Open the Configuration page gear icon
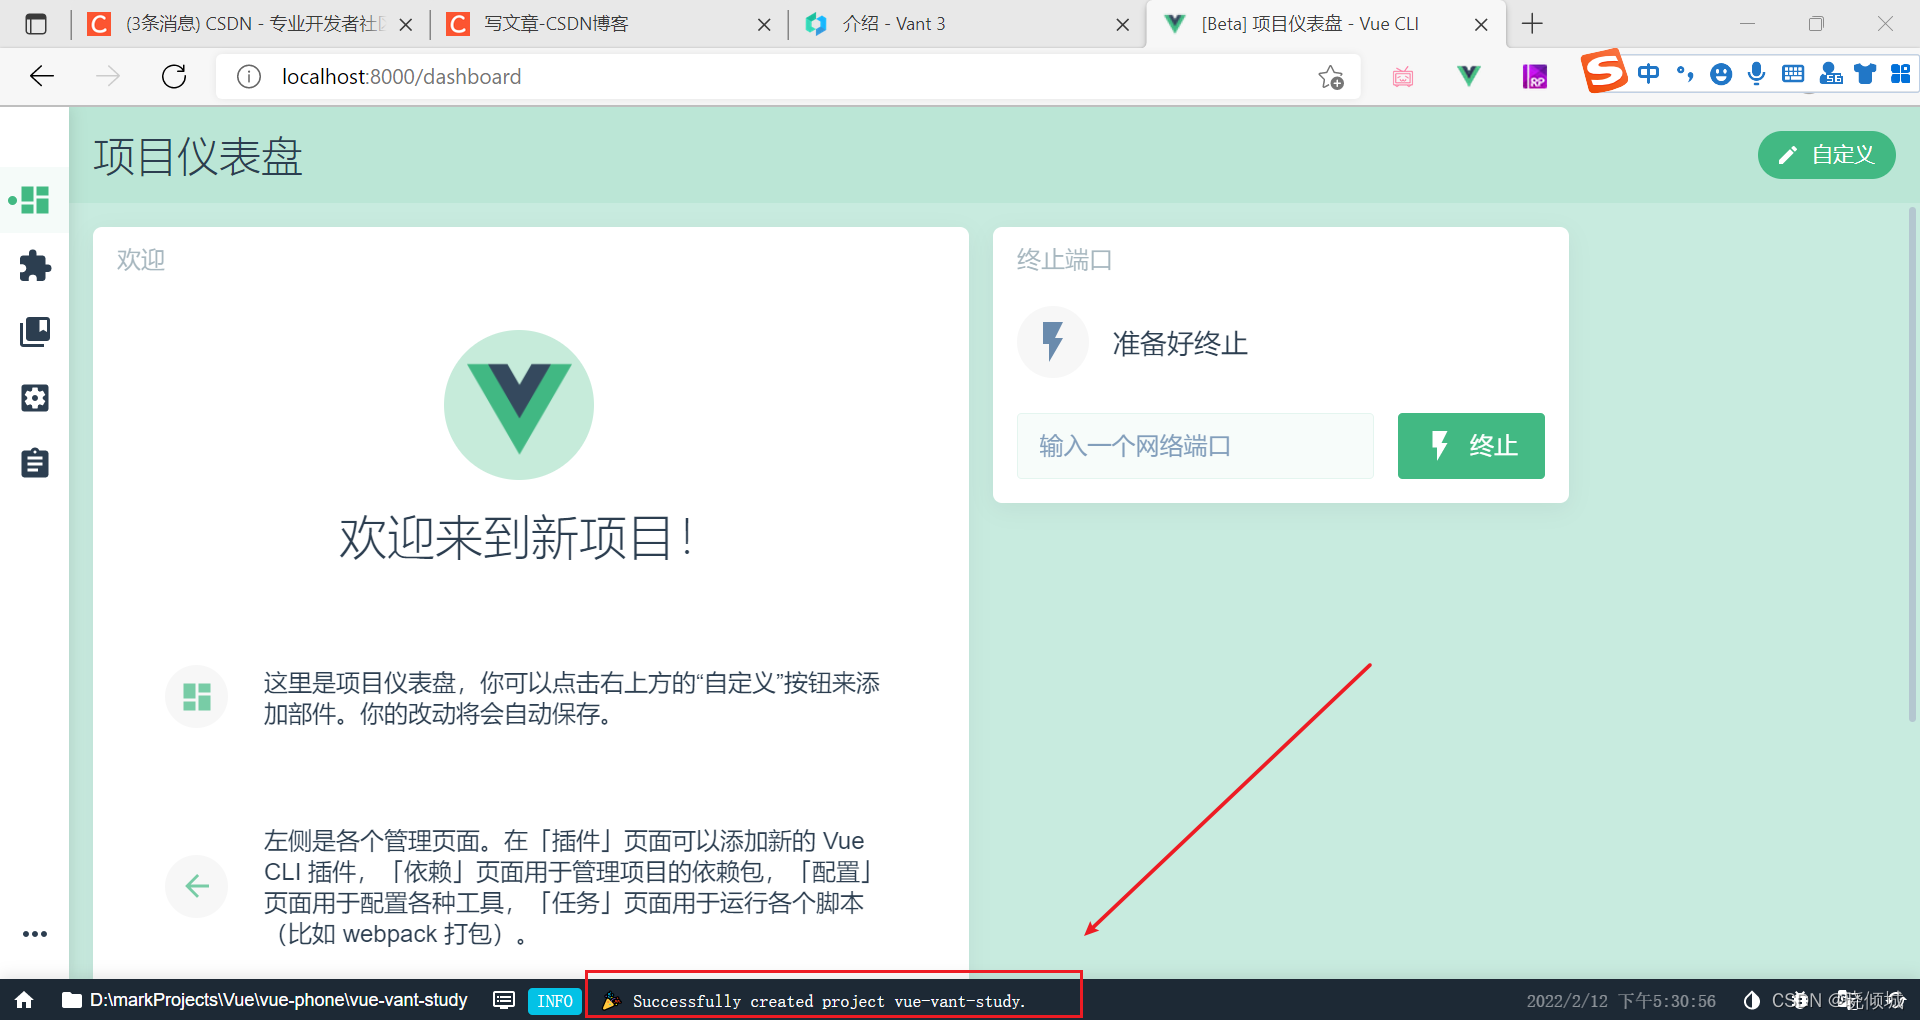 click(x=35, y=398)
